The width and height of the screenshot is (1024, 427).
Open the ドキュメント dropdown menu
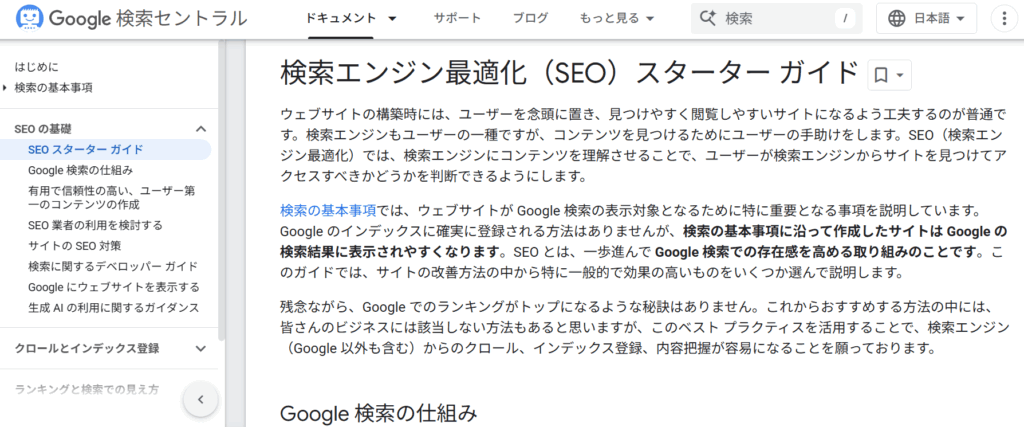[351, 18]
